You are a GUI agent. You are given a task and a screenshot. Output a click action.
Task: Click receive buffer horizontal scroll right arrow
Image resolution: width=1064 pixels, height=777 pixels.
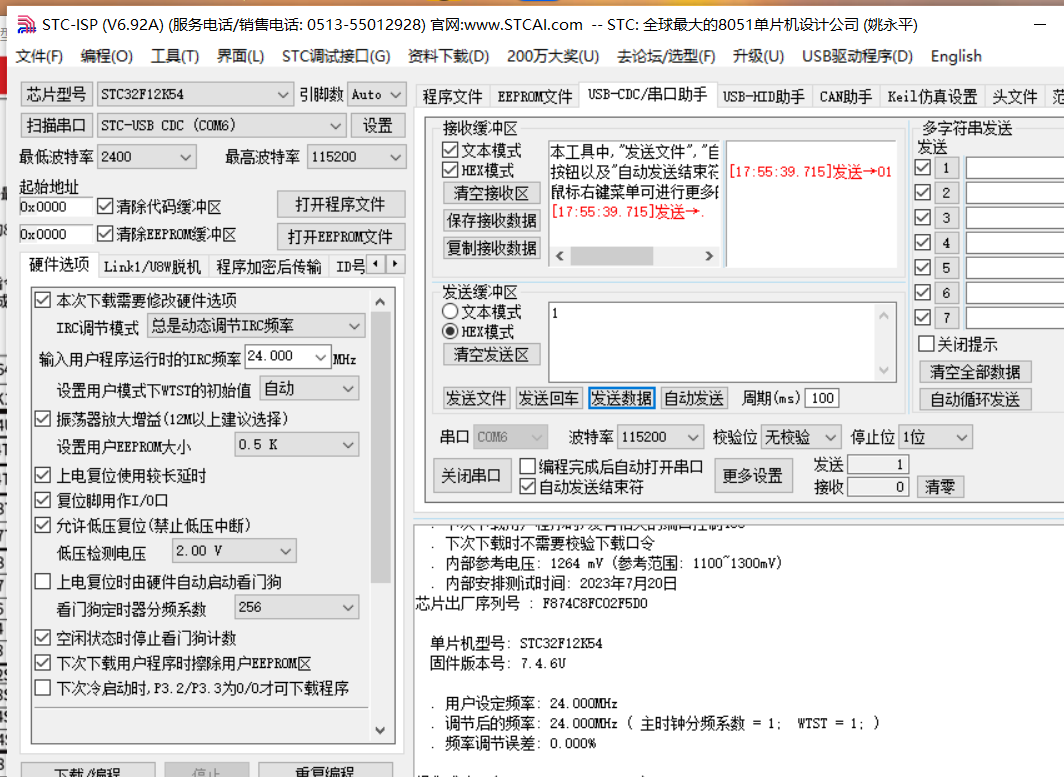(x=709, y=256)
